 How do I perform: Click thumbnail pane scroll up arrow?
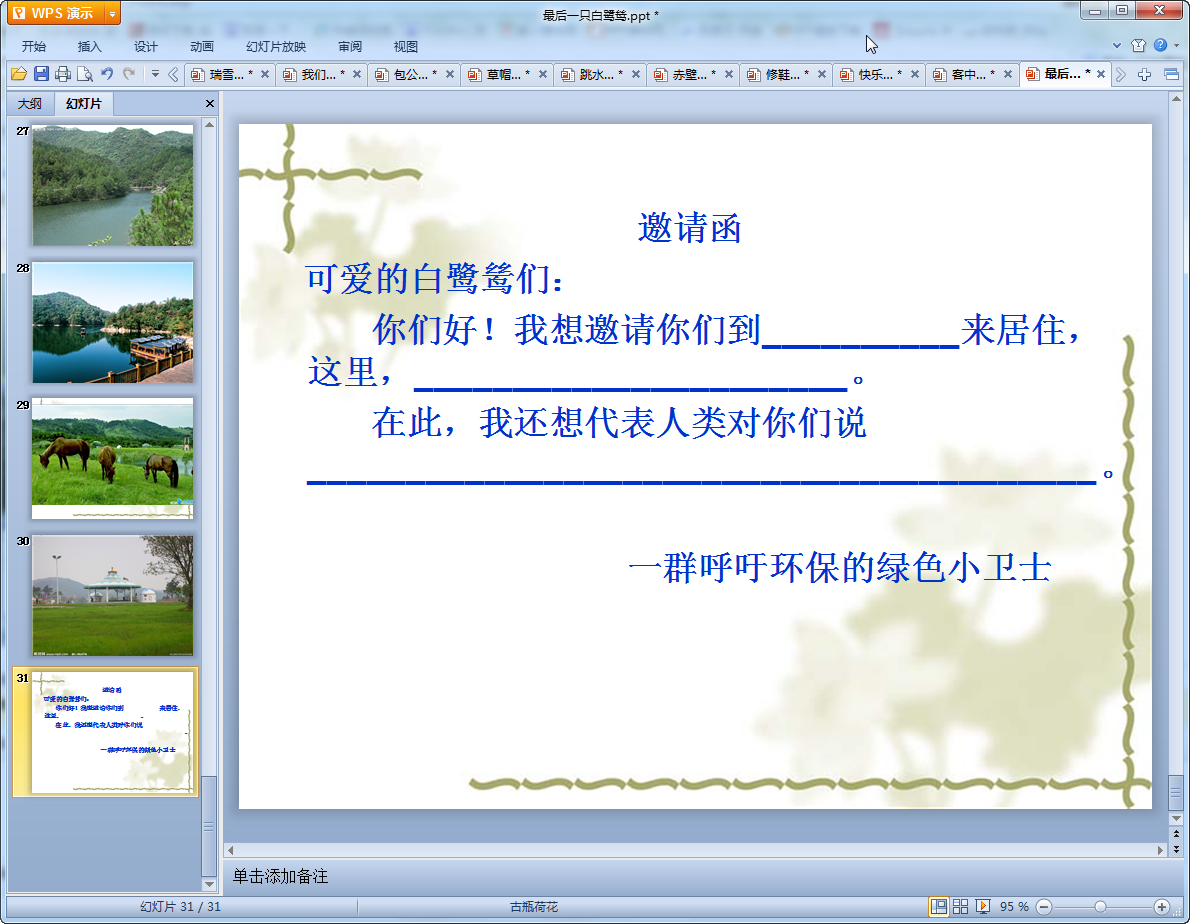[x=209, y=124]
